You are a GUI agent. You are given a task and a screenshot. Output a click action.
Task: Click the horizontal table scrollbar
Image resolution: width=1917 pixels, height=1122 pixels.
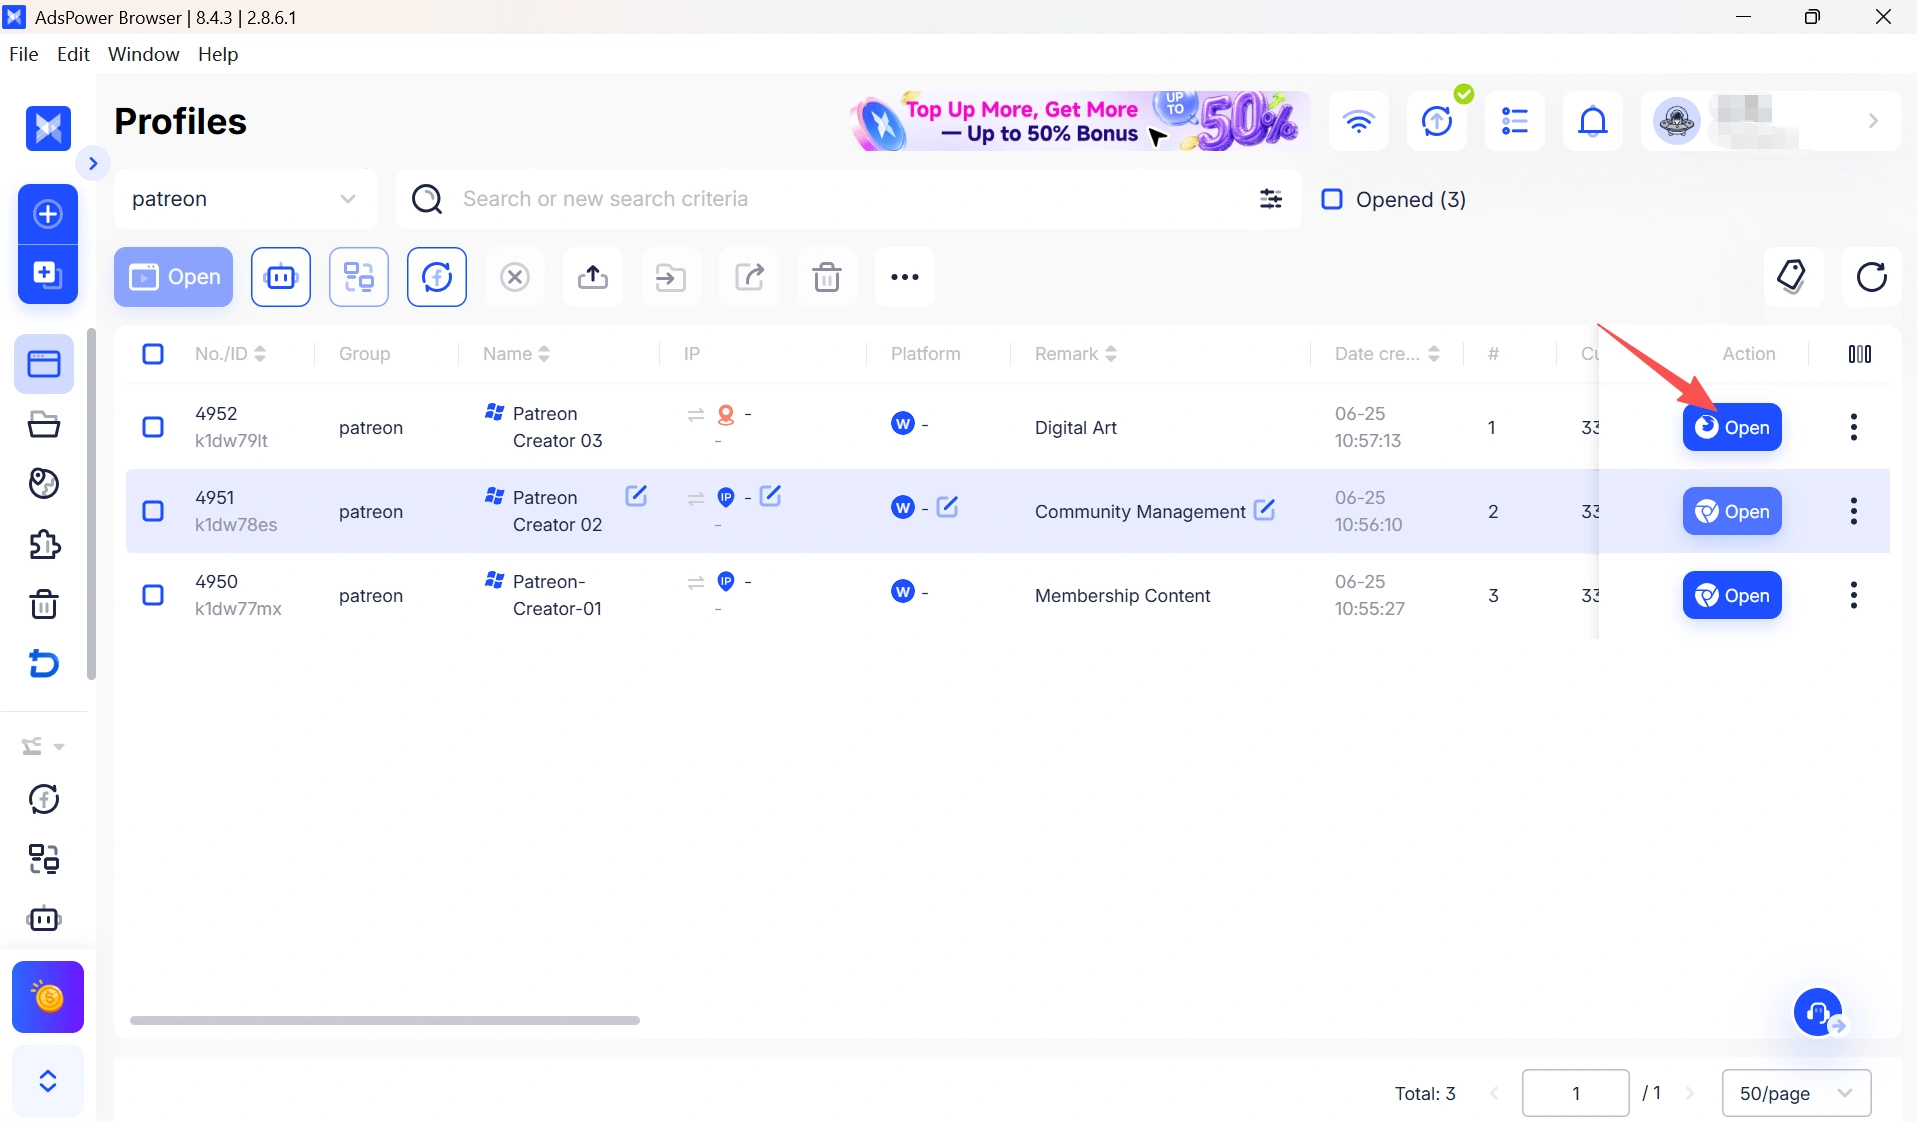tap(385, 1020)
